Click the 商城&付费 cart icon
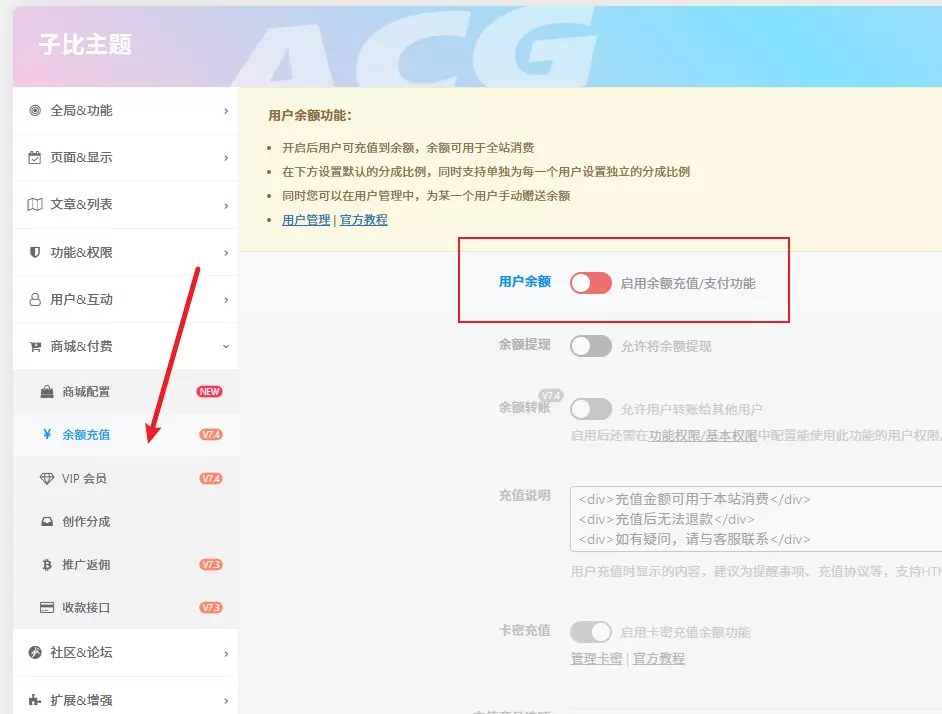 [x=35, y=346]
